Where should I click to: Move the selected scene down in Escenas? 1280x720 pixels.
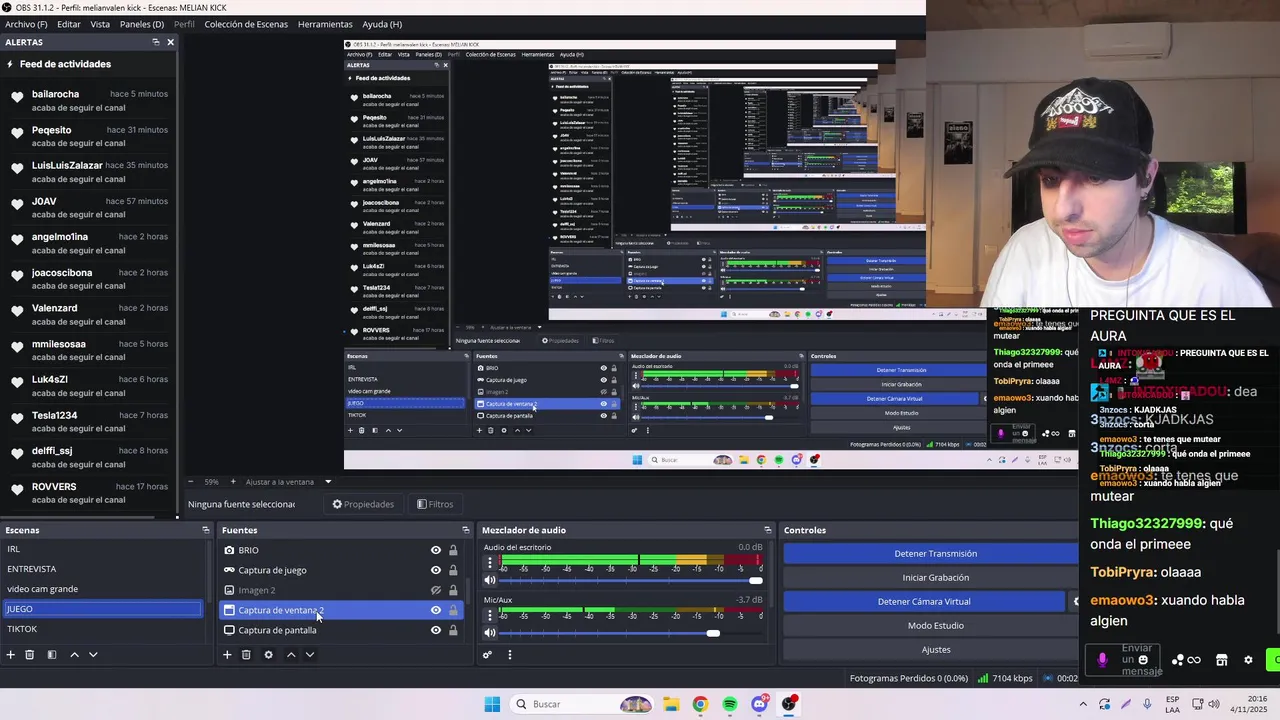click(93, 655)
